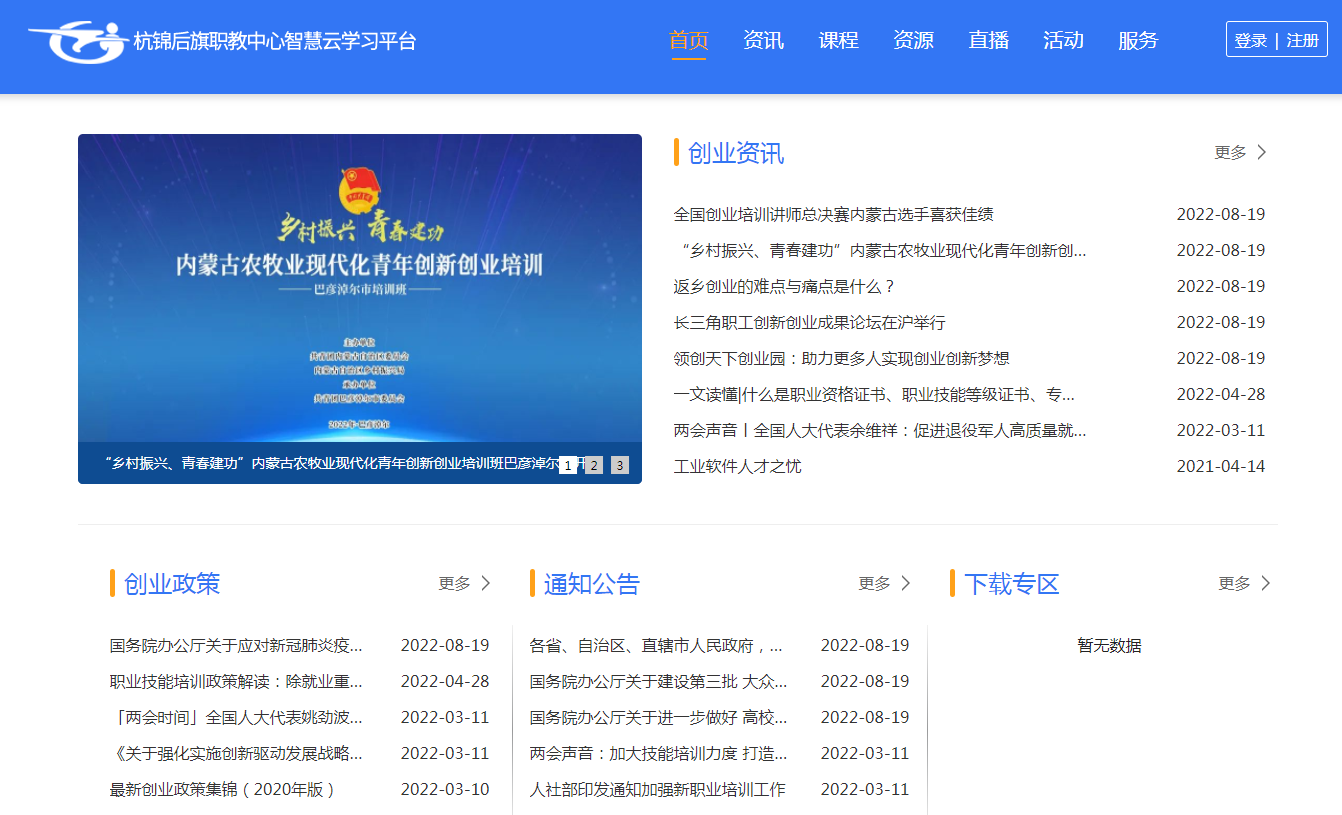Expand 创业政策 section via 更多 arrow
Screen dimensions: 1342x815
click(x=486, y=583)
